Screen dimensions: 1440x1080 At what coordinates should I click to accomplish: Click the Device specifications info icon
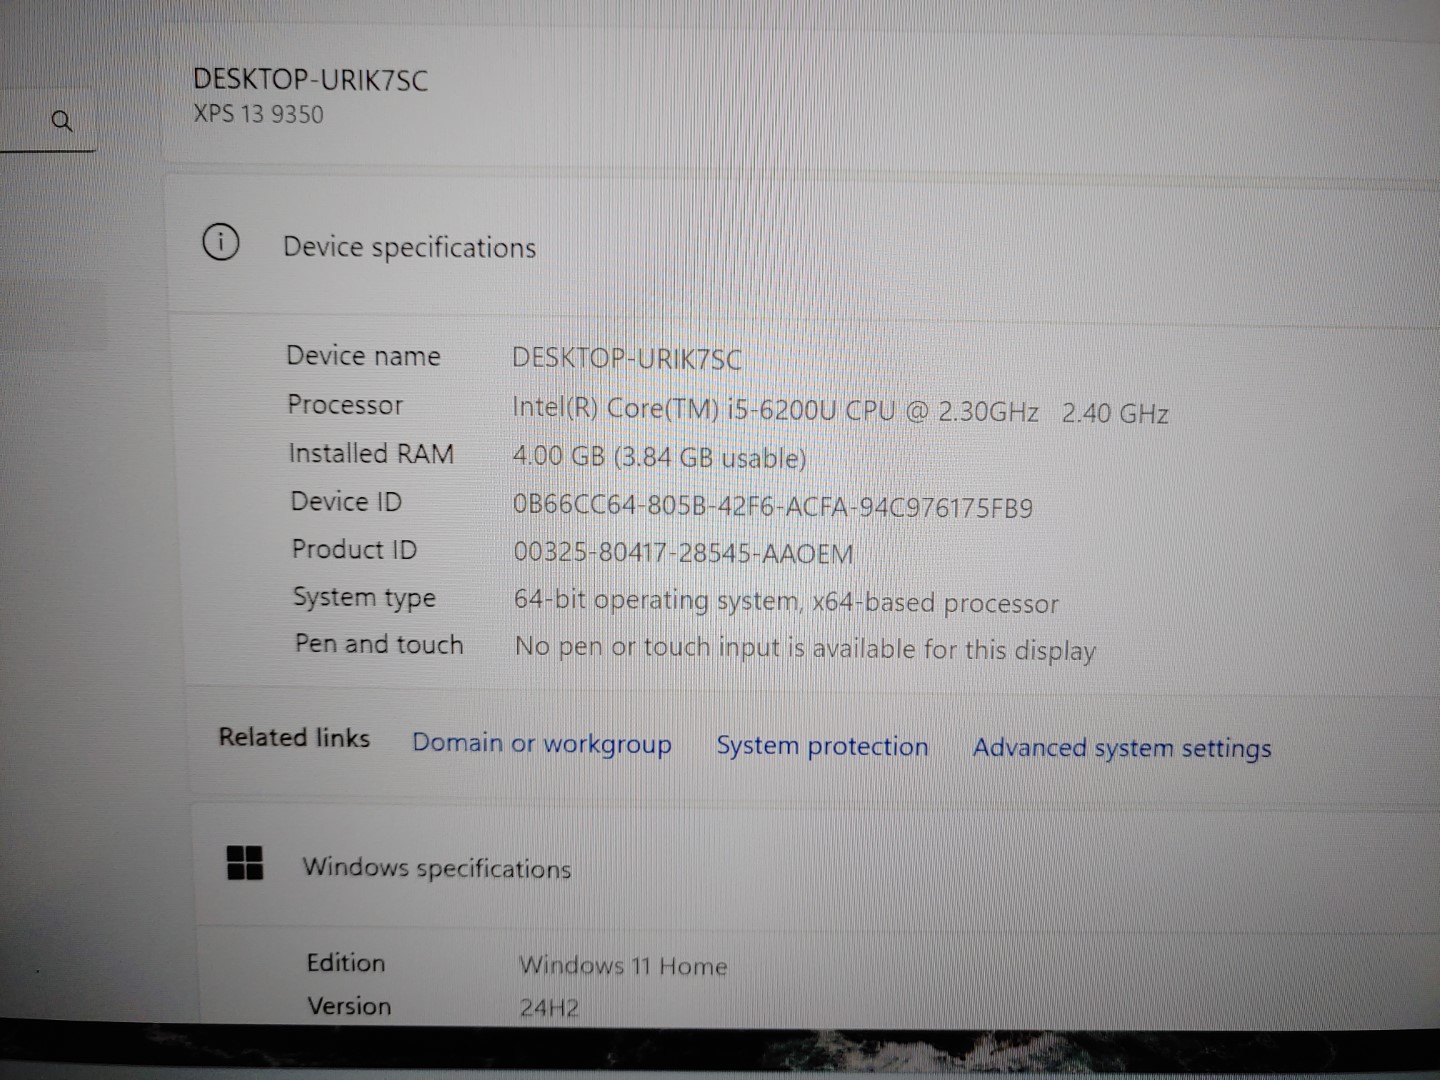pos(220,243)
